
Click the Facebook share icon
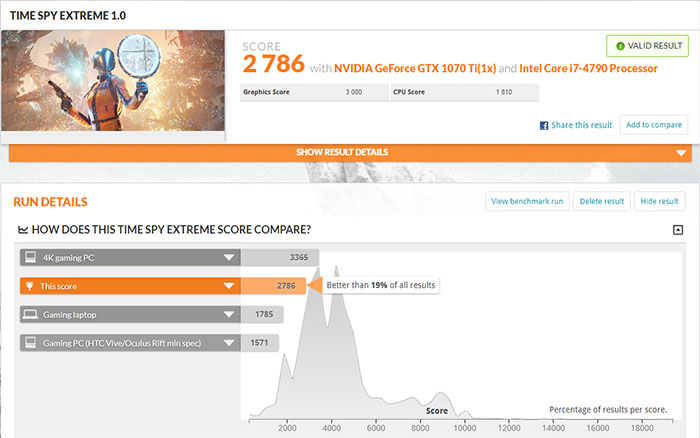pyautogui.click(x=544, y=125)
